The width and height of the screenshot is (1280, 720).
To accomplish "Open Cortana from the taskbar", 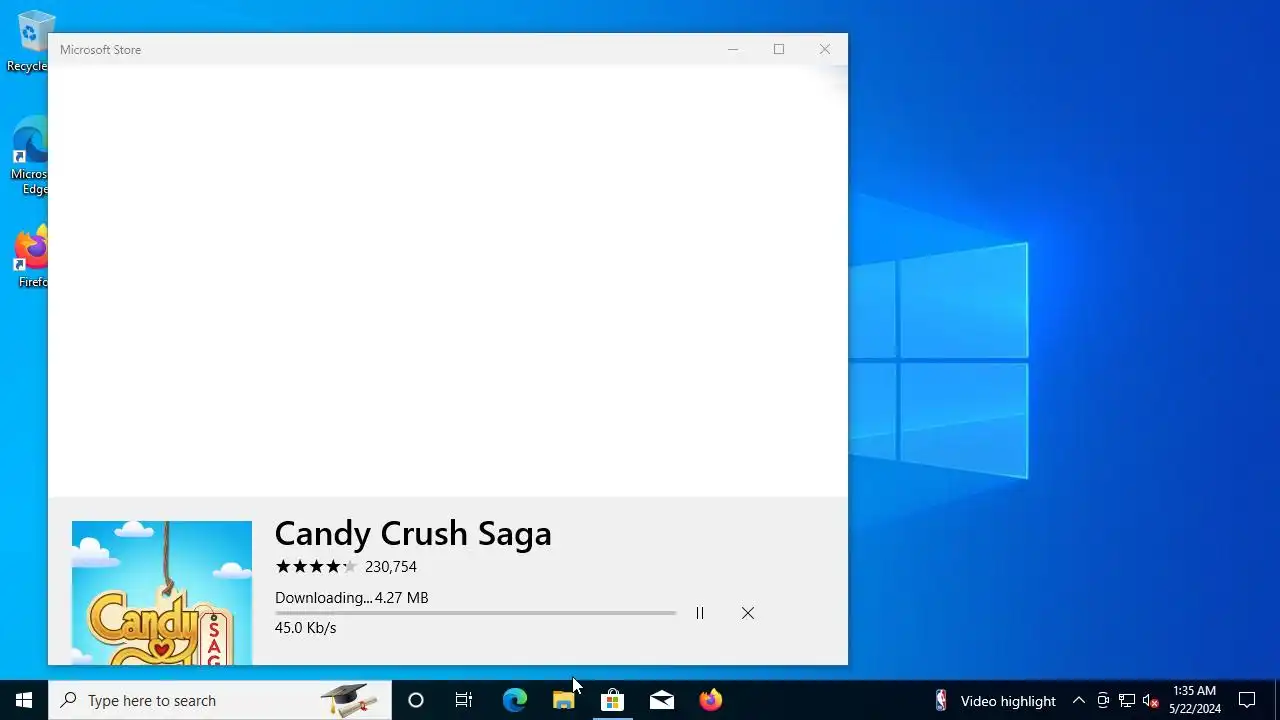I will [416, 700].
